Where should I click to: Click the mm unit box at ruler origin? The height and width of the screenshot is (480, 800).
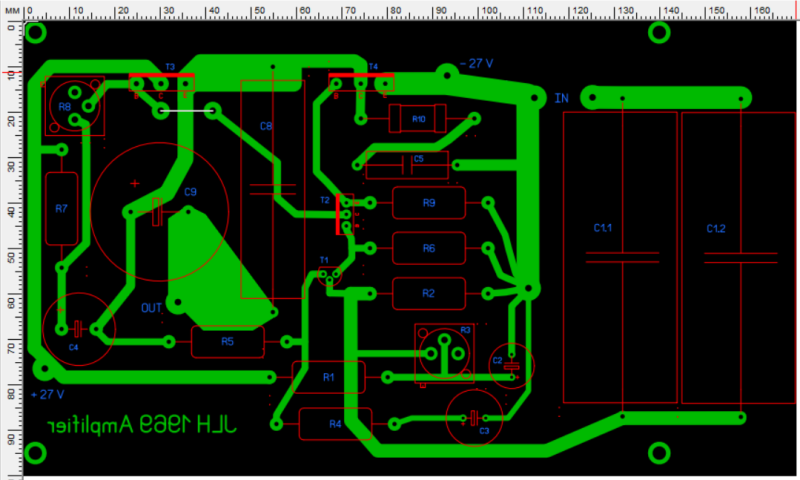12,10
